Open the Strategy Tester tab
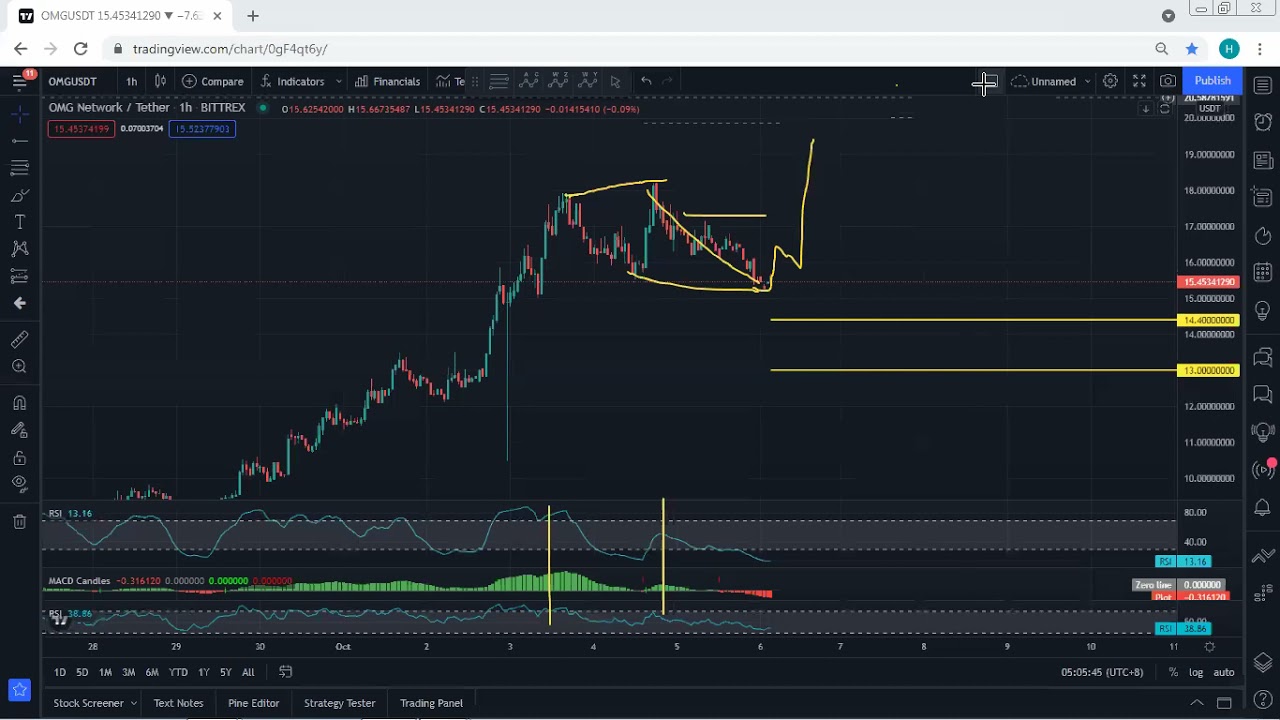Image resolution: width=1280 pixels, height=720 pixels. pos(339,703)
